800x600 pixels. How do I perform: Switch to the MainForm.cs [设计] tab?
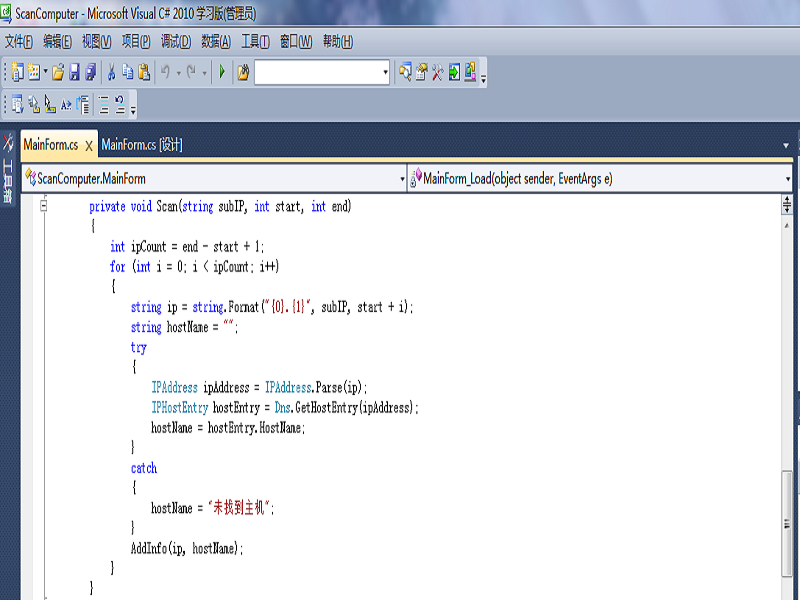coord(142,145)
